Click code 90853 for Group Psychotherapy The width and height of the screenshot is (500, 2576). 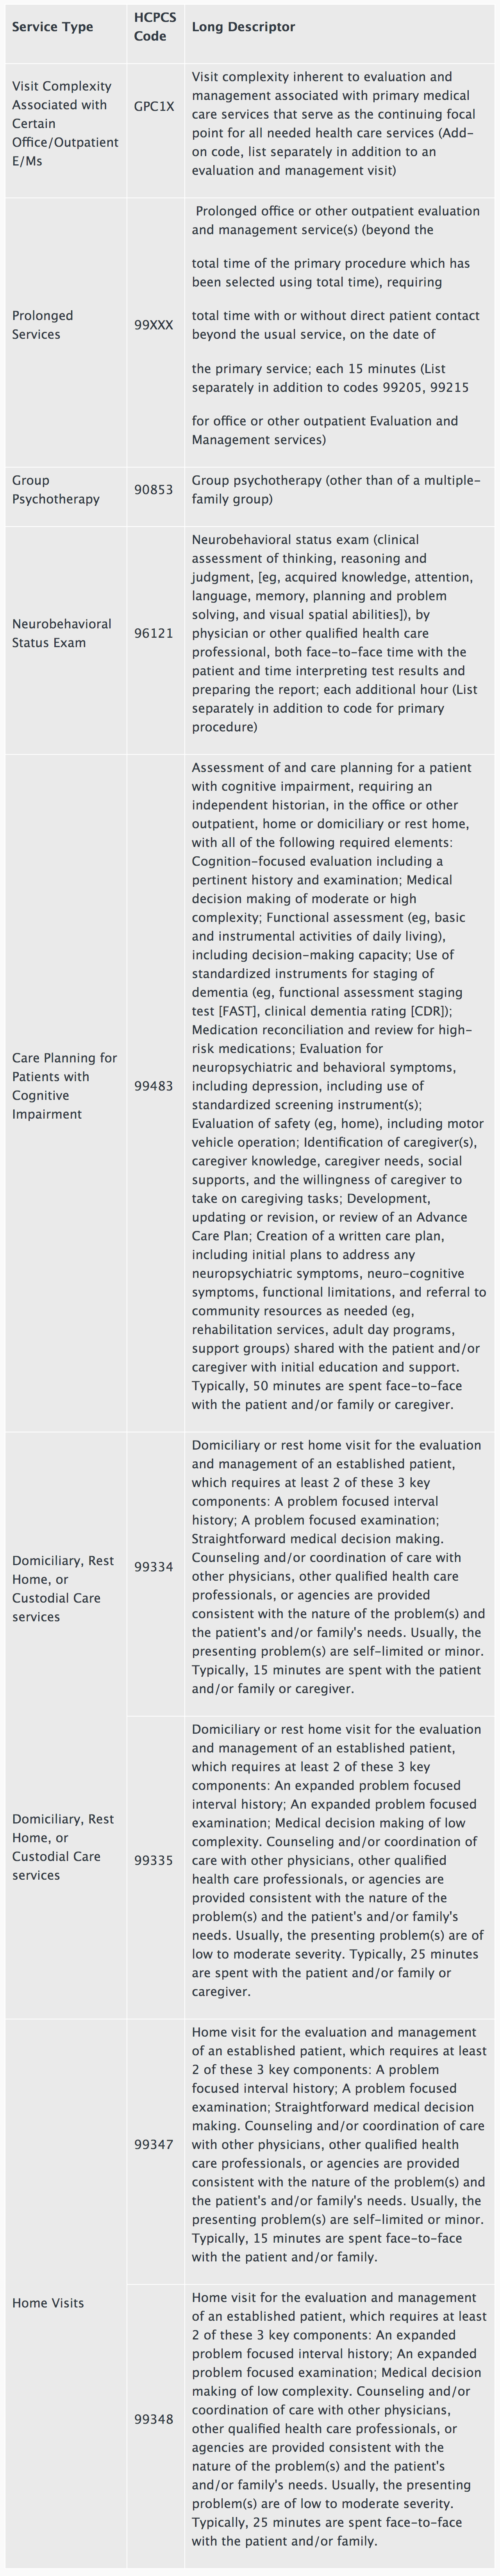click(x=154, y=490)
